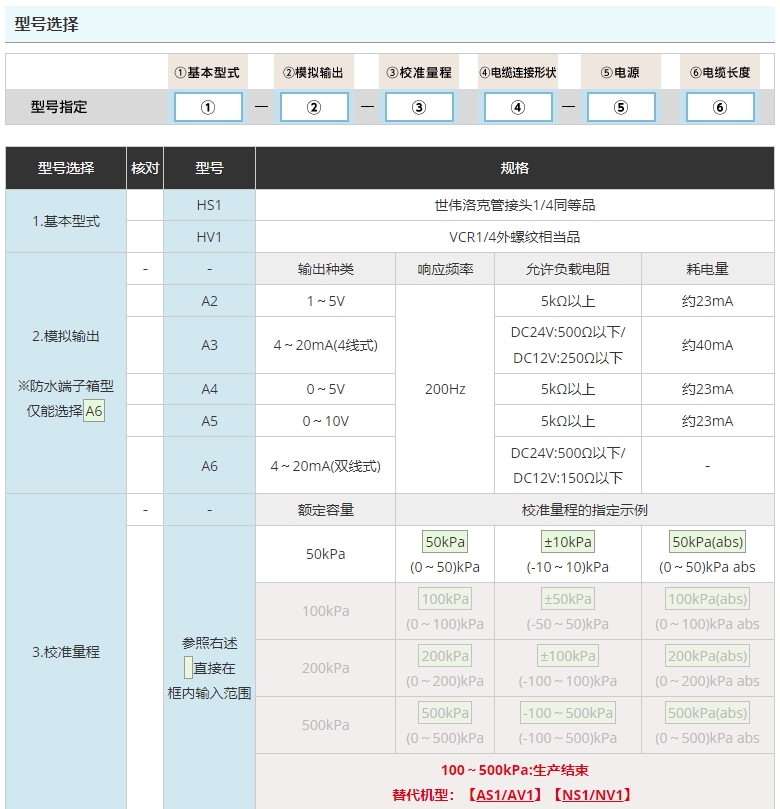Select the ①基本型式 header label

[207, 72]
